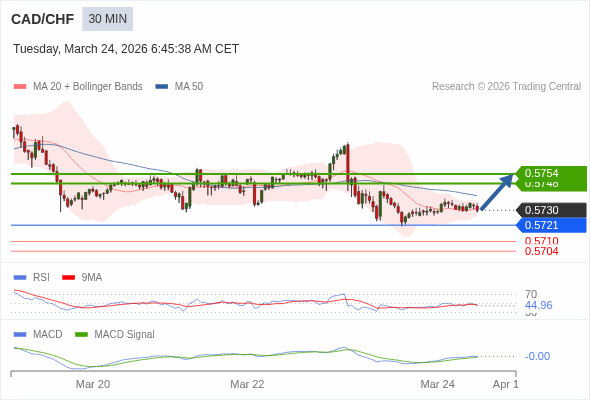Image resolution: width=590 pixels, height=400 pixels.
Task: Click the MACD value -0.00
Action: [538, 356]
